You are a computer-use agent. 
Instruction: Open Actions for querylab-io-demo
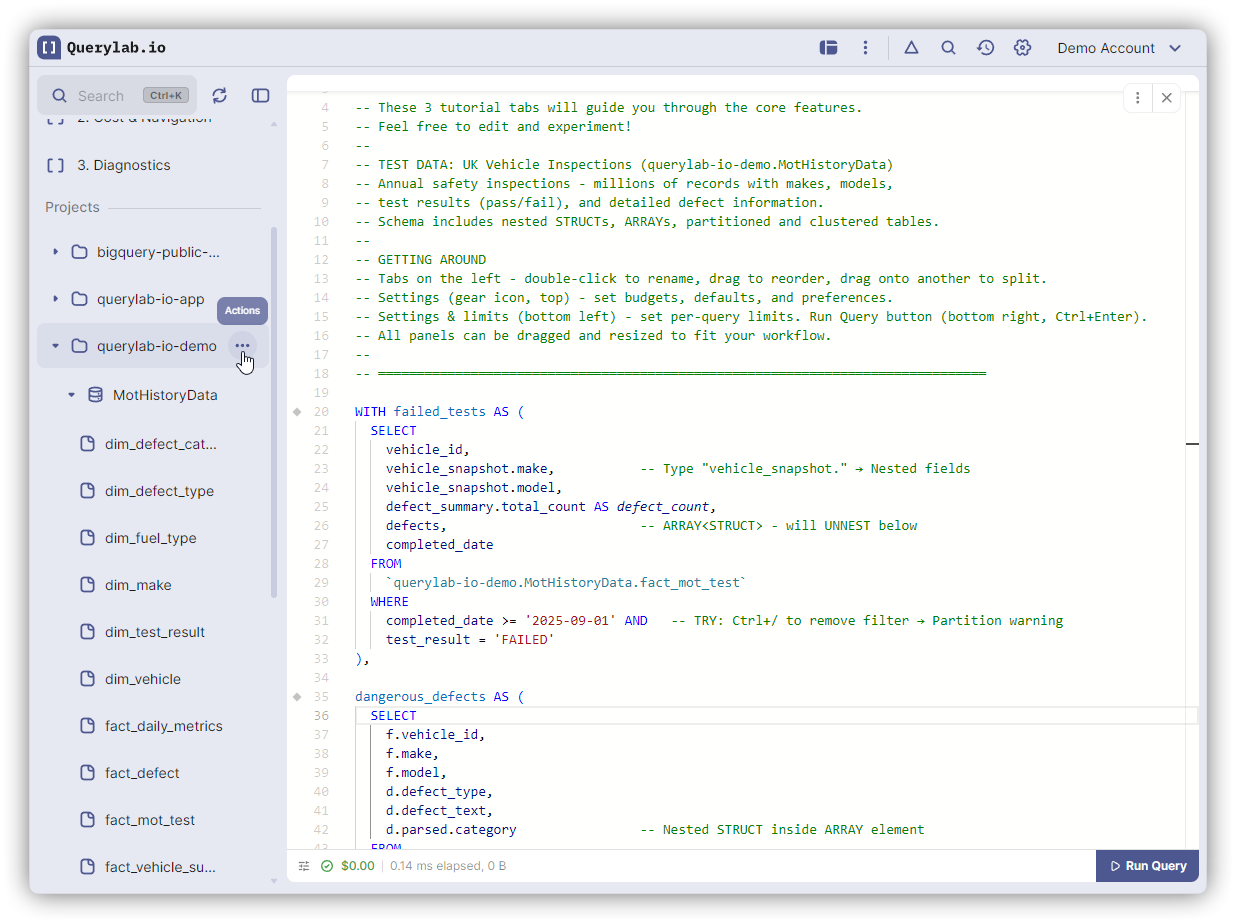click(x=242, y=346)
